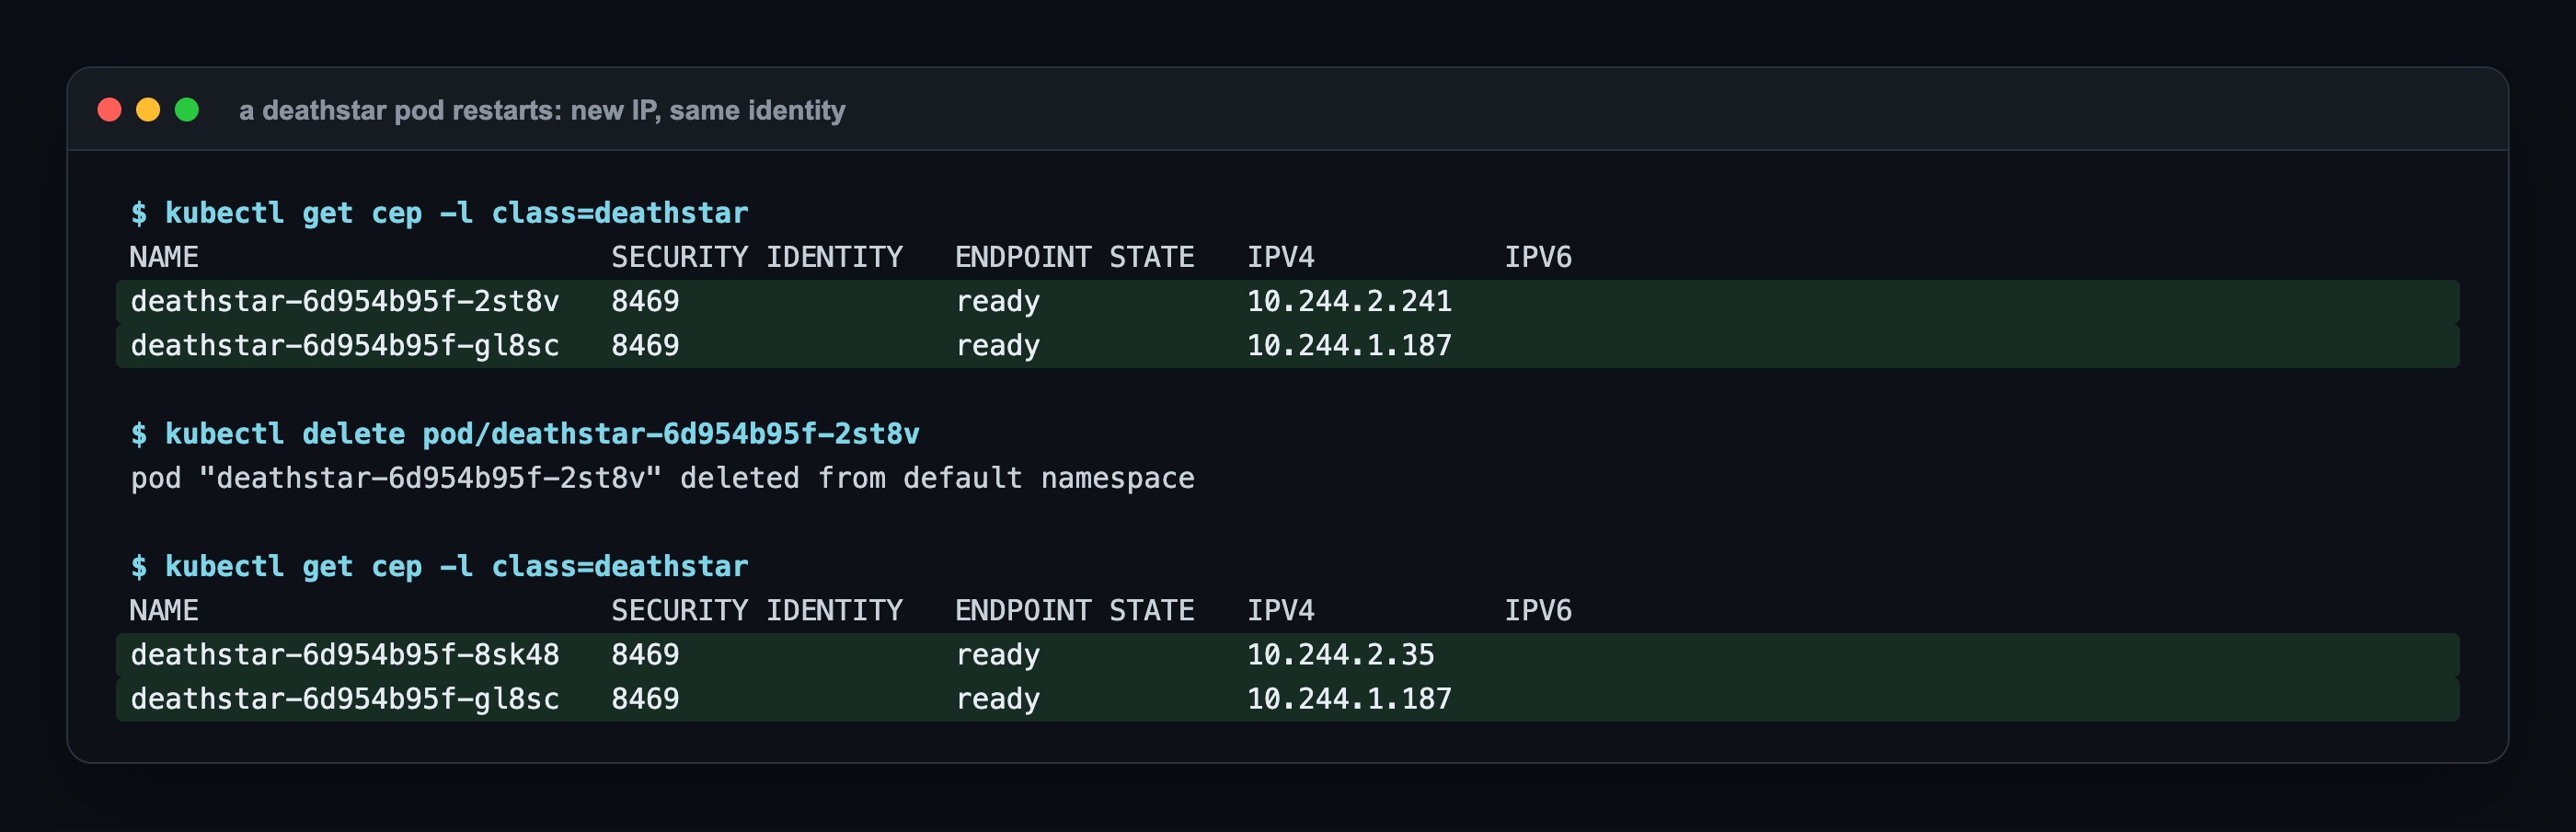Click 'IPV6' header in the first table

click(x=1538, y=257)
